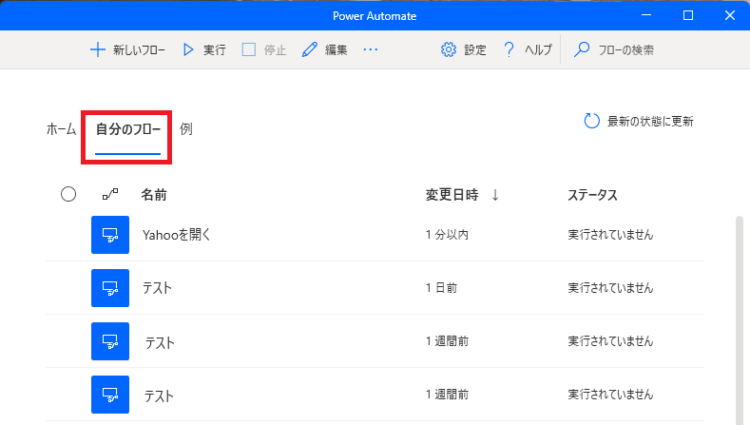Open the ヘルプ help menu

[538, 50]
